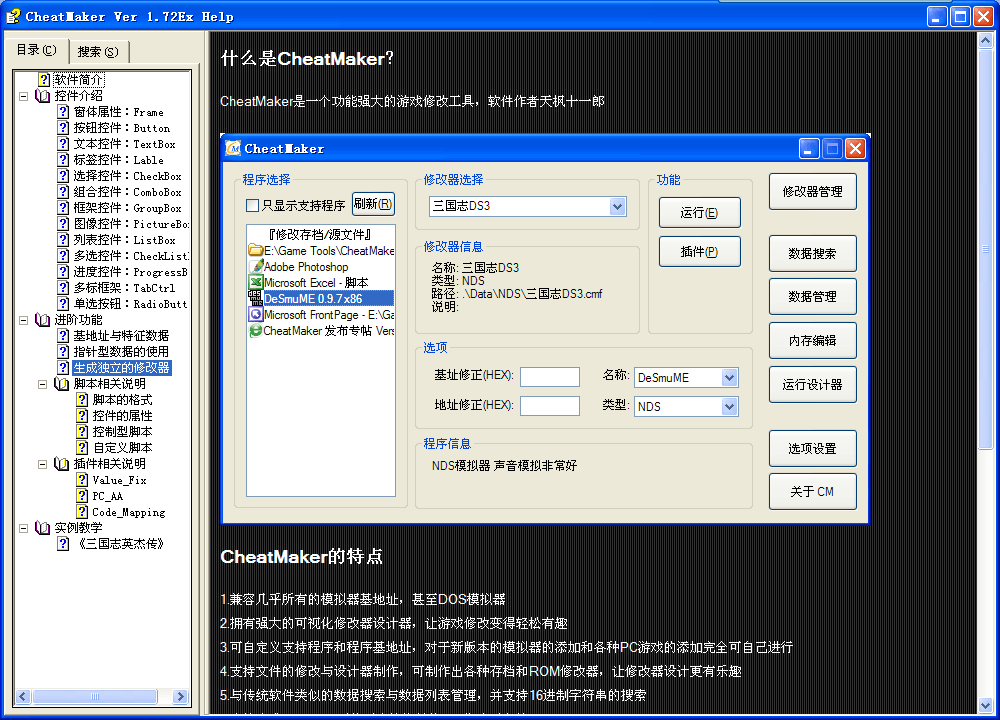Collapse the 实例教学 tree node
Viewport: 1000px width, 720px height.
[x=24, y=528]
